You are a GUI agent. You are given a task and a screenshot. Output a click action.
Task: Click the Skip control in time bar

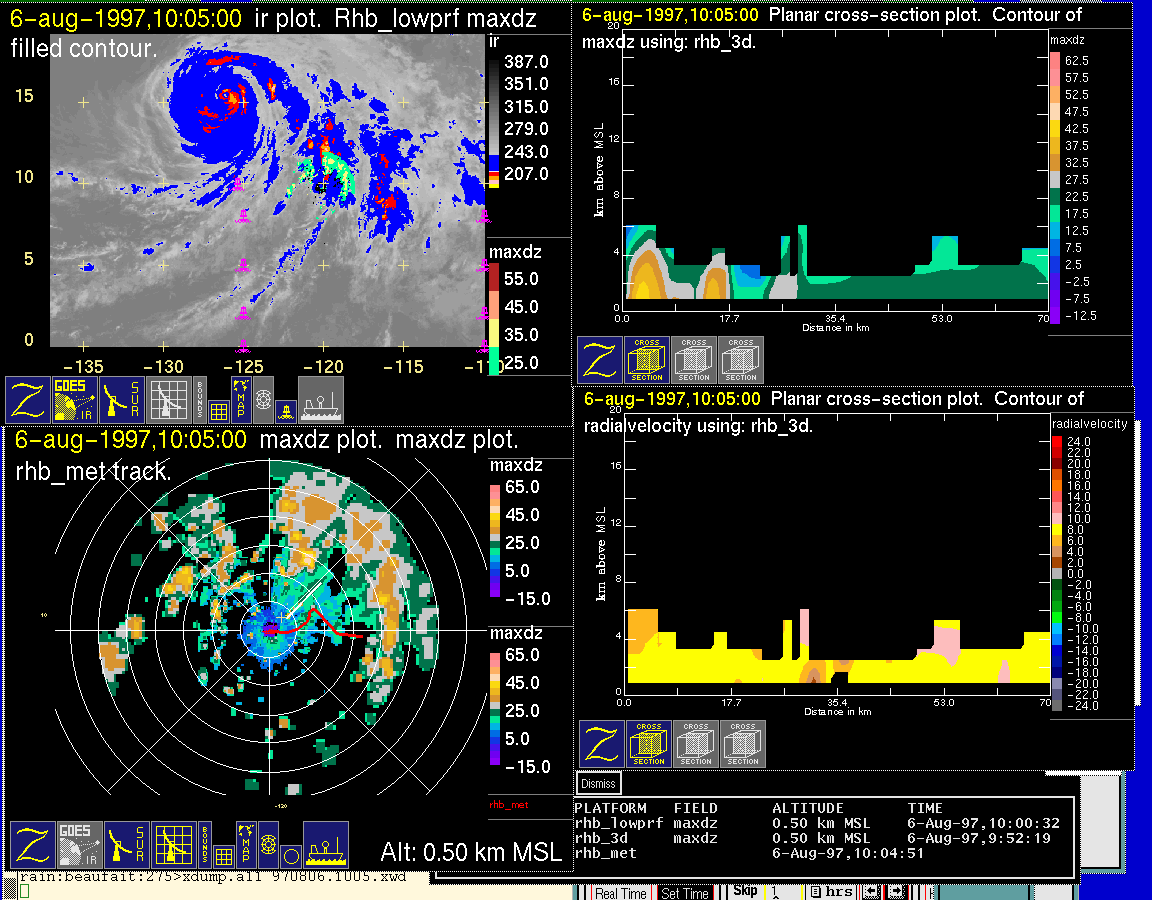[x=746, y=891]
